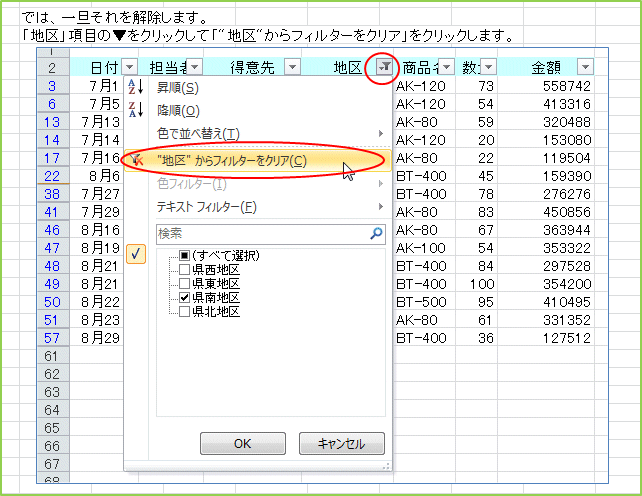Expand 色で並べ替え submenu arrow

[x=381, y=134]
